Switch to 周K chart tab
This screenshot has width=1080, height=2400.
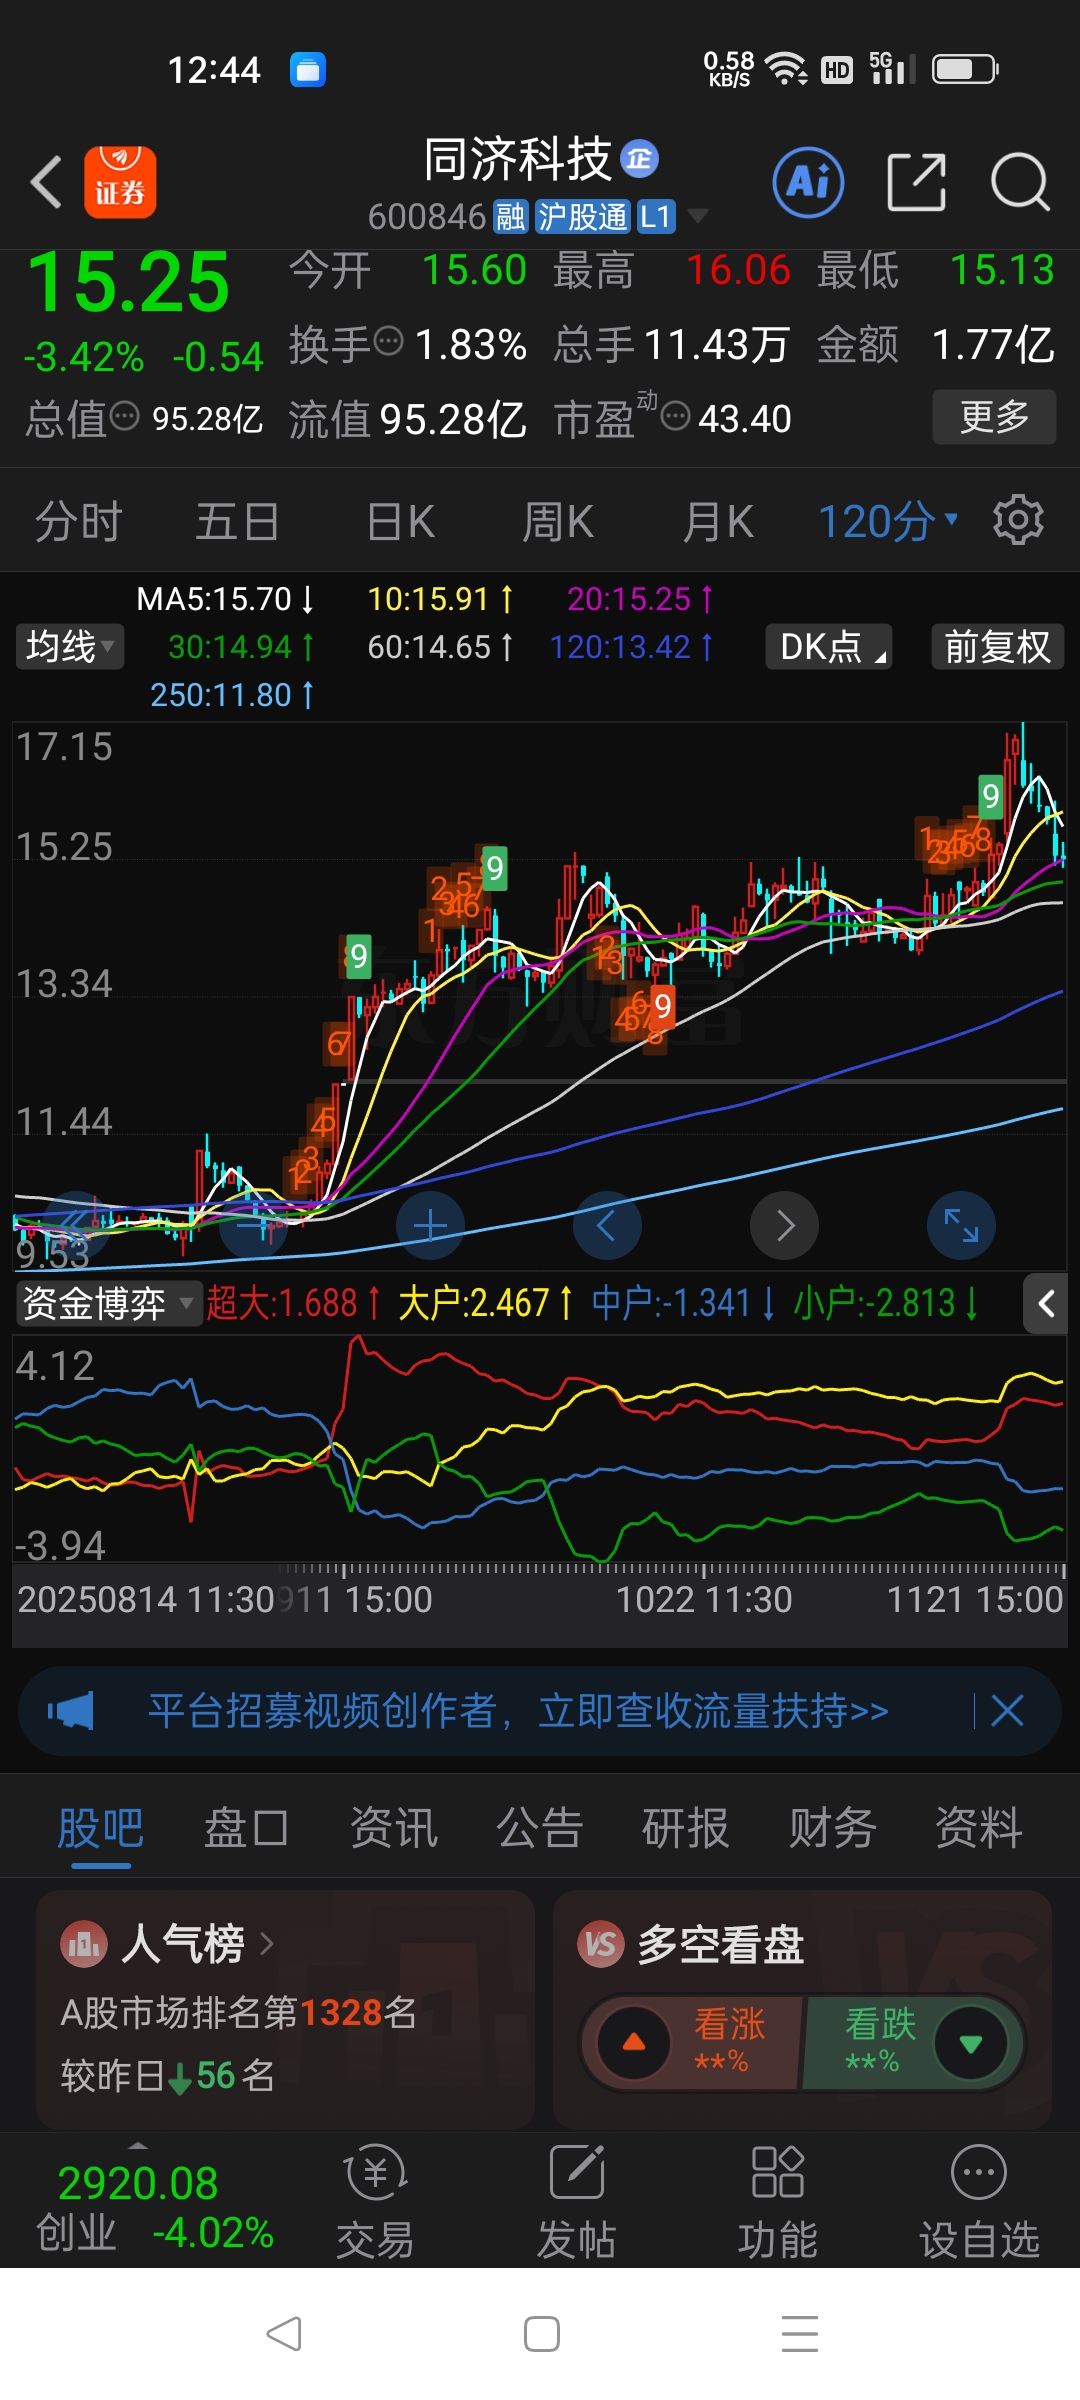tap(558, 521)
